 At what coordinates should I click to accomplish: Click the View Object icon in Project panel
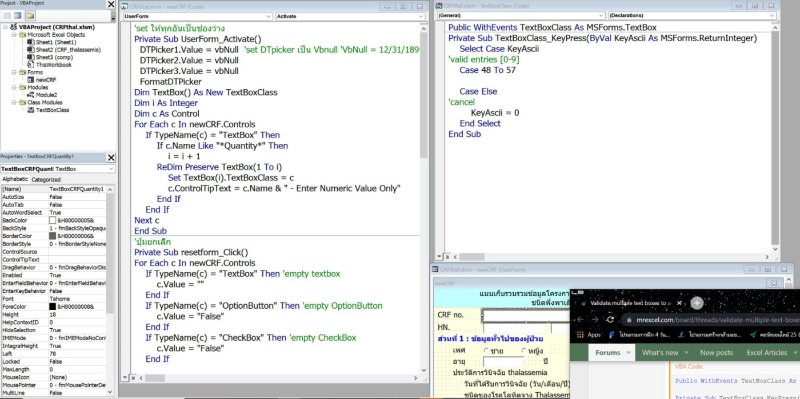(18, 16)
